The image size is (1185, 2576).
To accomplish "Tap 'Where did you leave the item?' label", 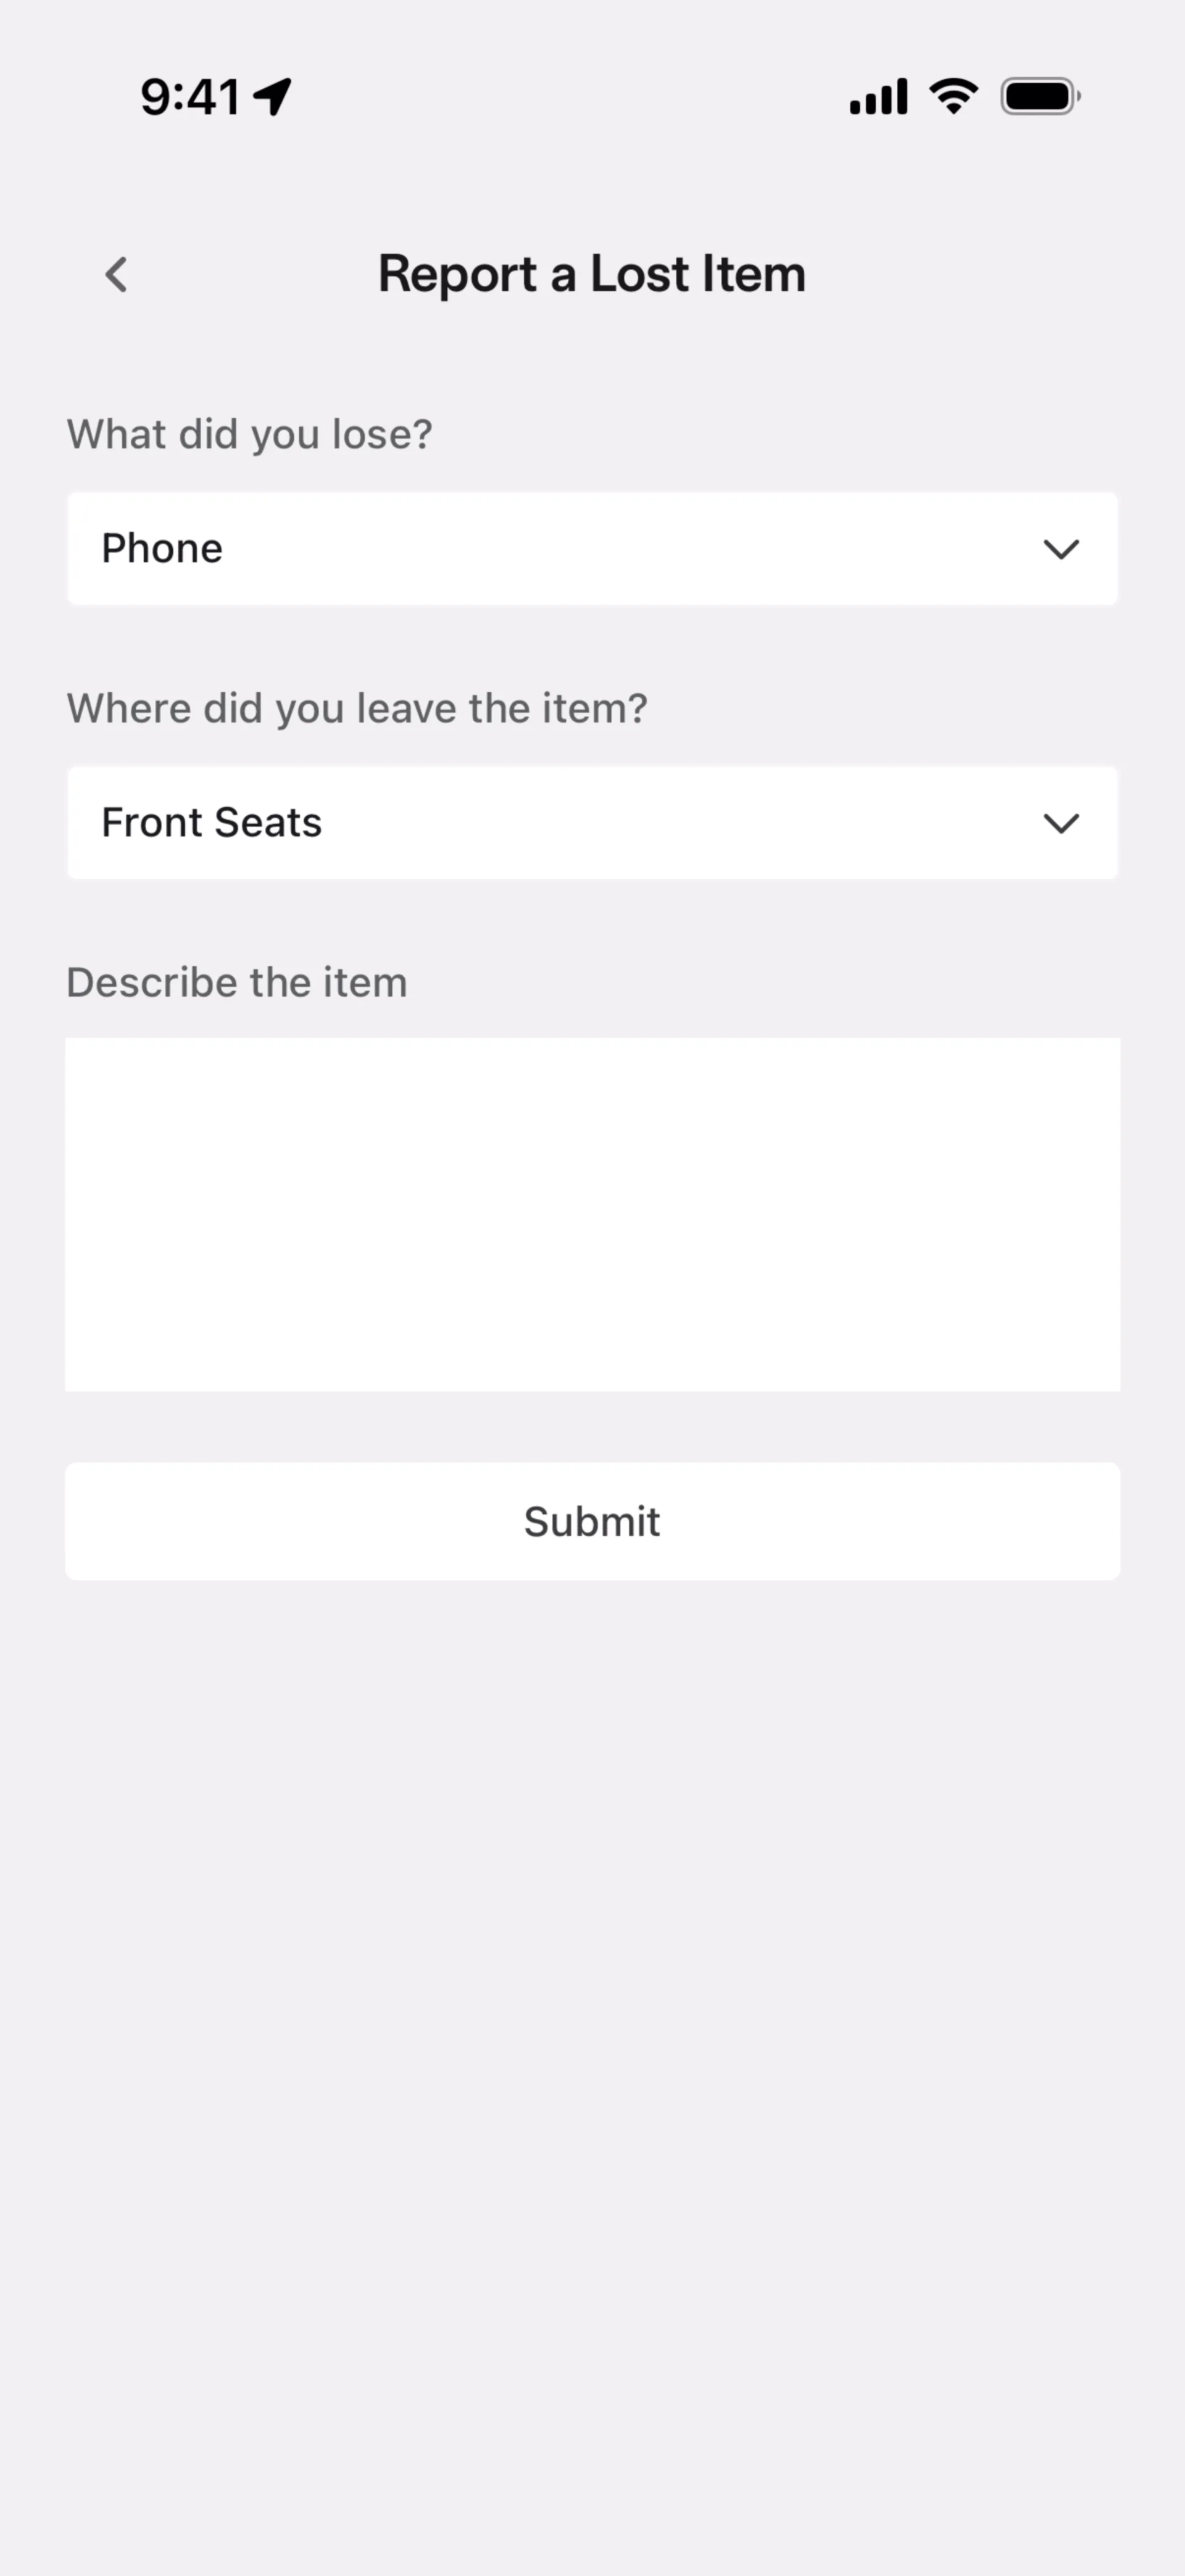I will pos(357,709).
